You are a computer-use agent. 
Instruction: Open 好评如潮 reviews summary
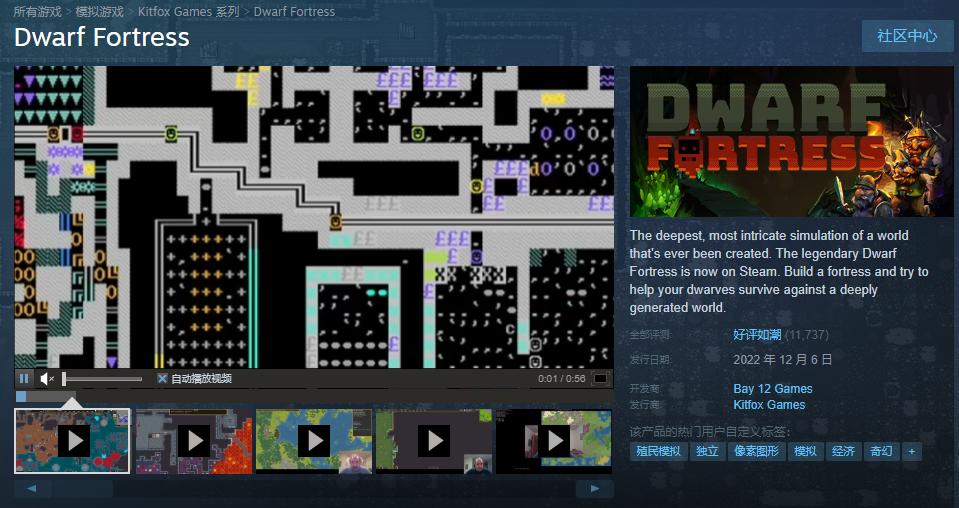pyautogui.click(x=757, y=334)
